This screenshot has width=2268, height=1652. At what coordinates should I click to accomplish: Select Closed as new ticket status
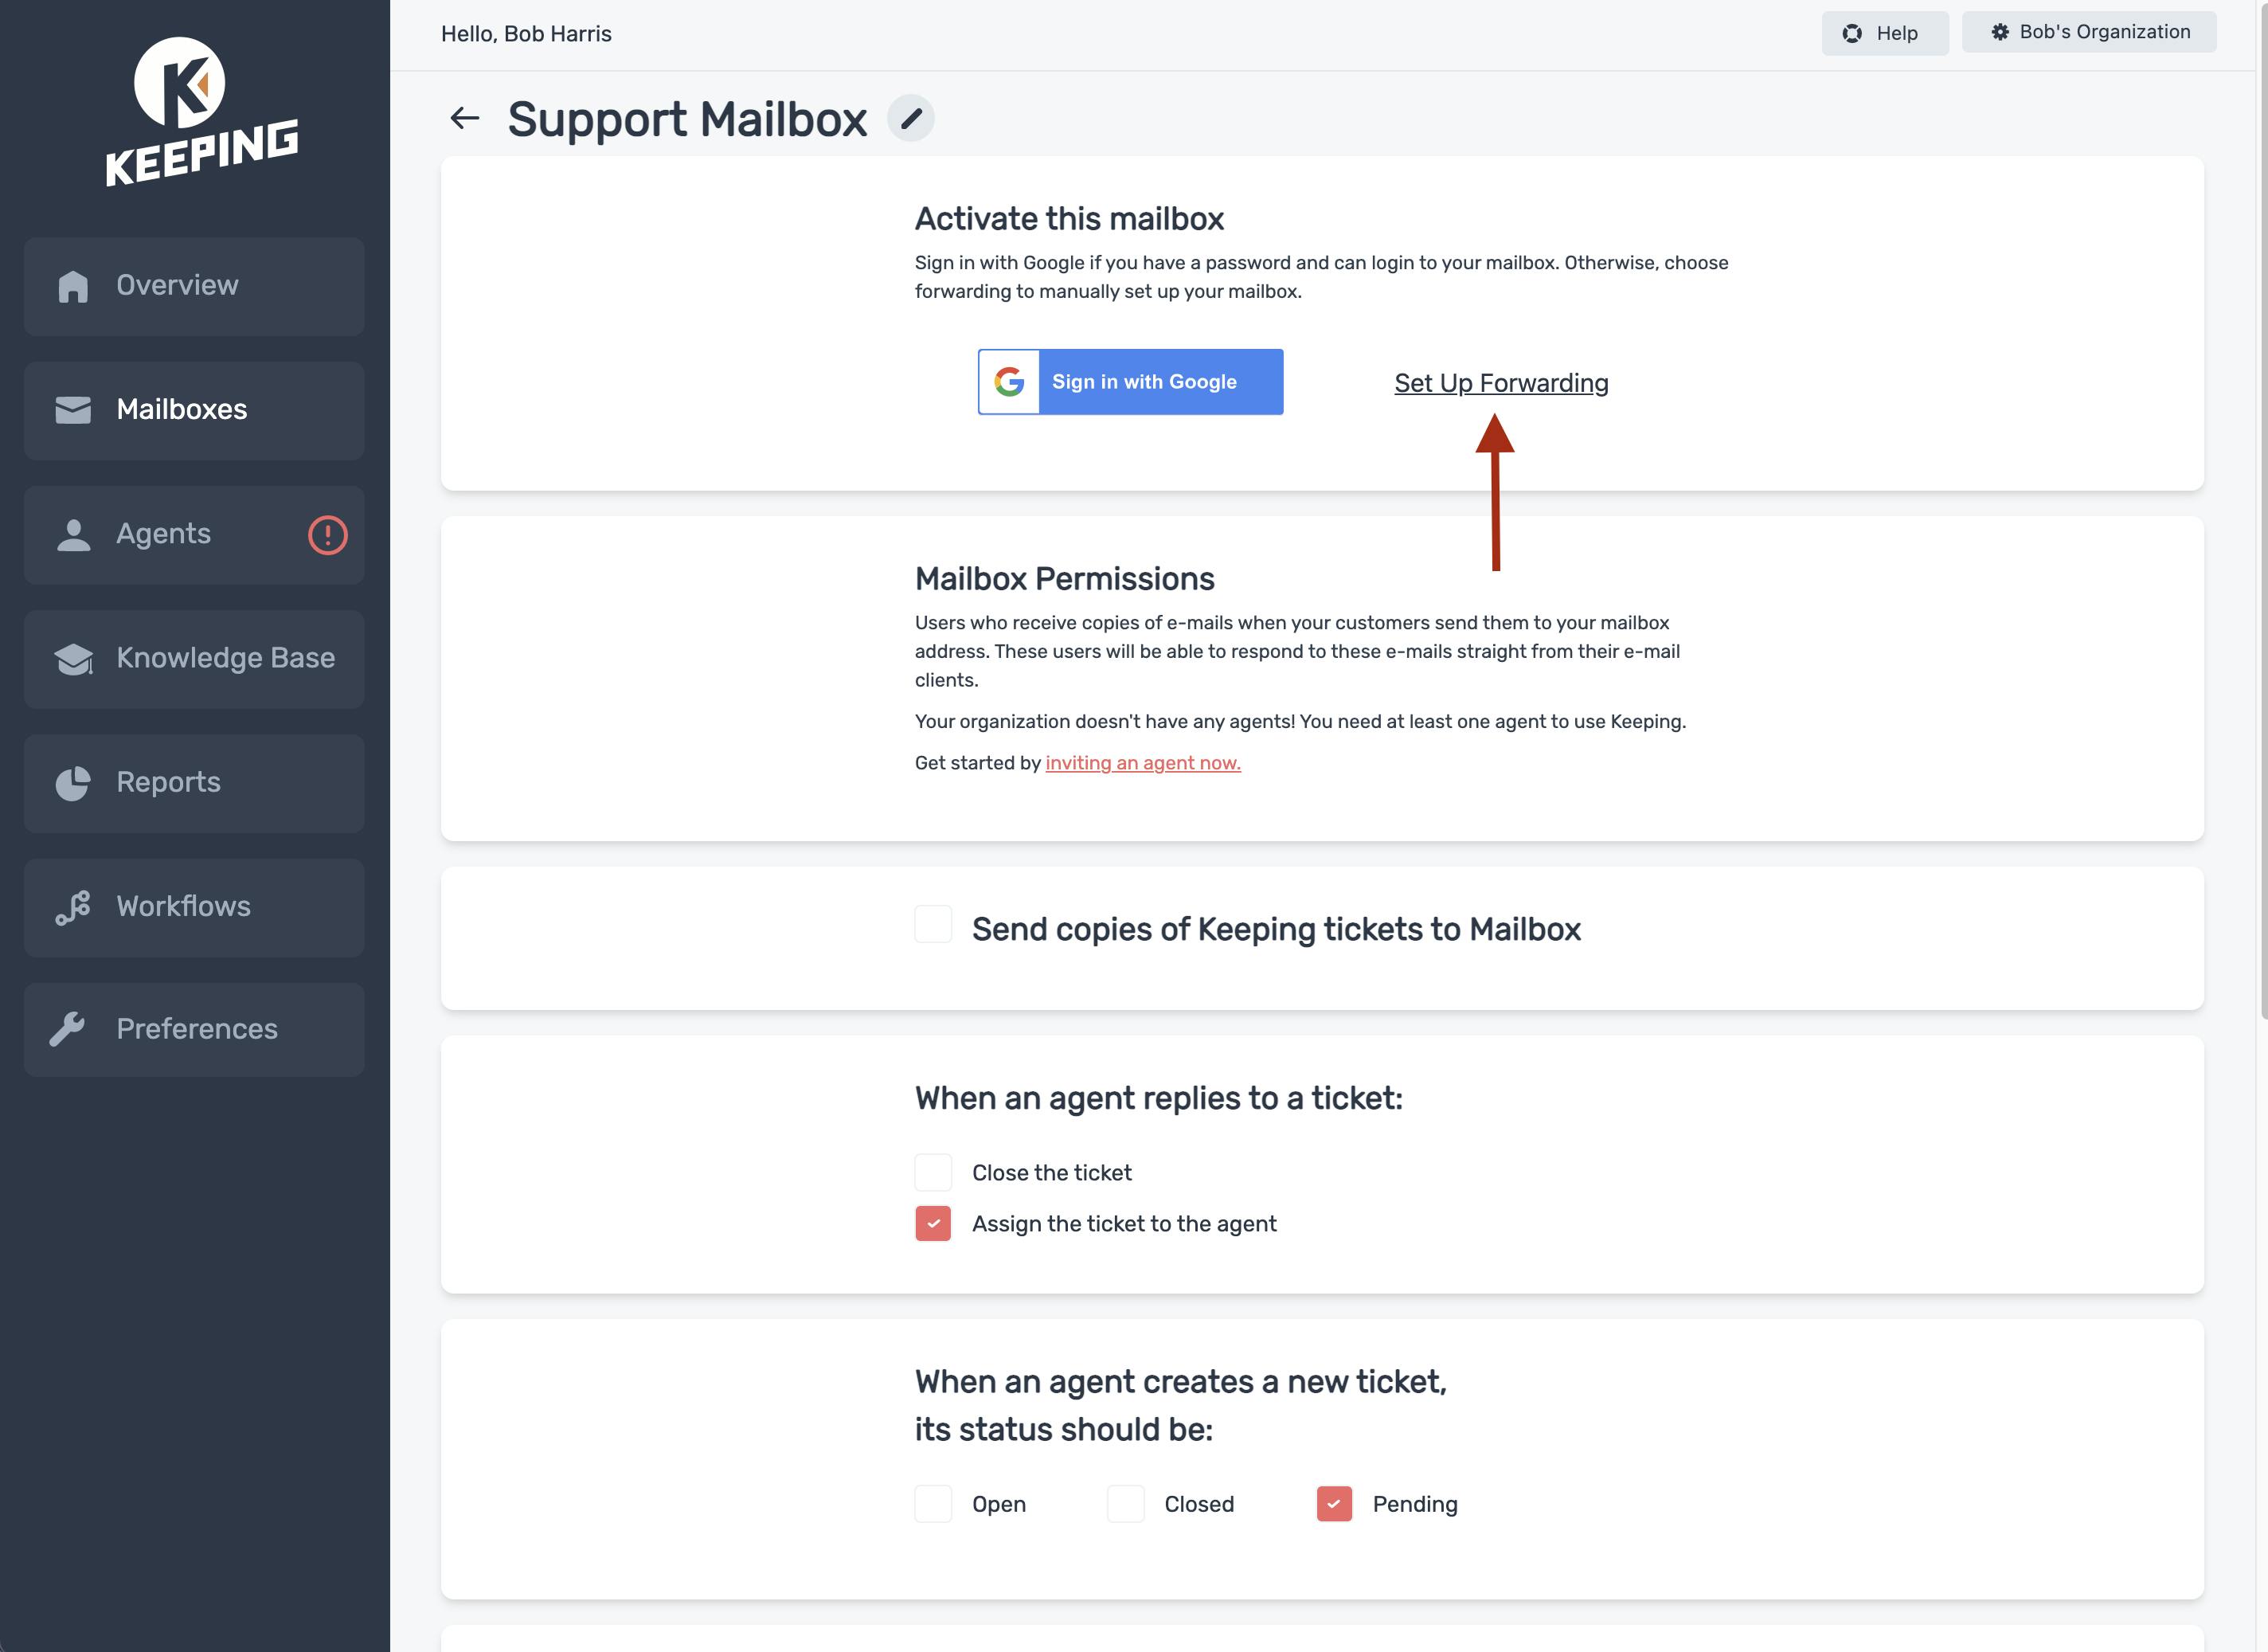tap(1125, 1503)
